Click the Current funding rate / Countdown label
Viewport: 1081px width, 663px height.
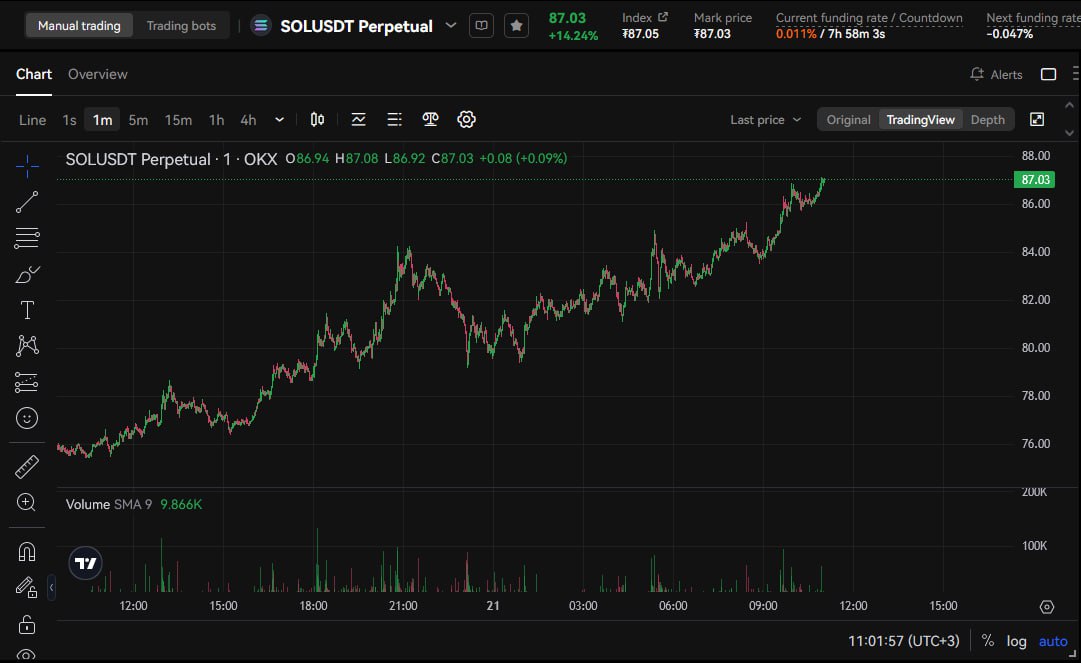869,17
